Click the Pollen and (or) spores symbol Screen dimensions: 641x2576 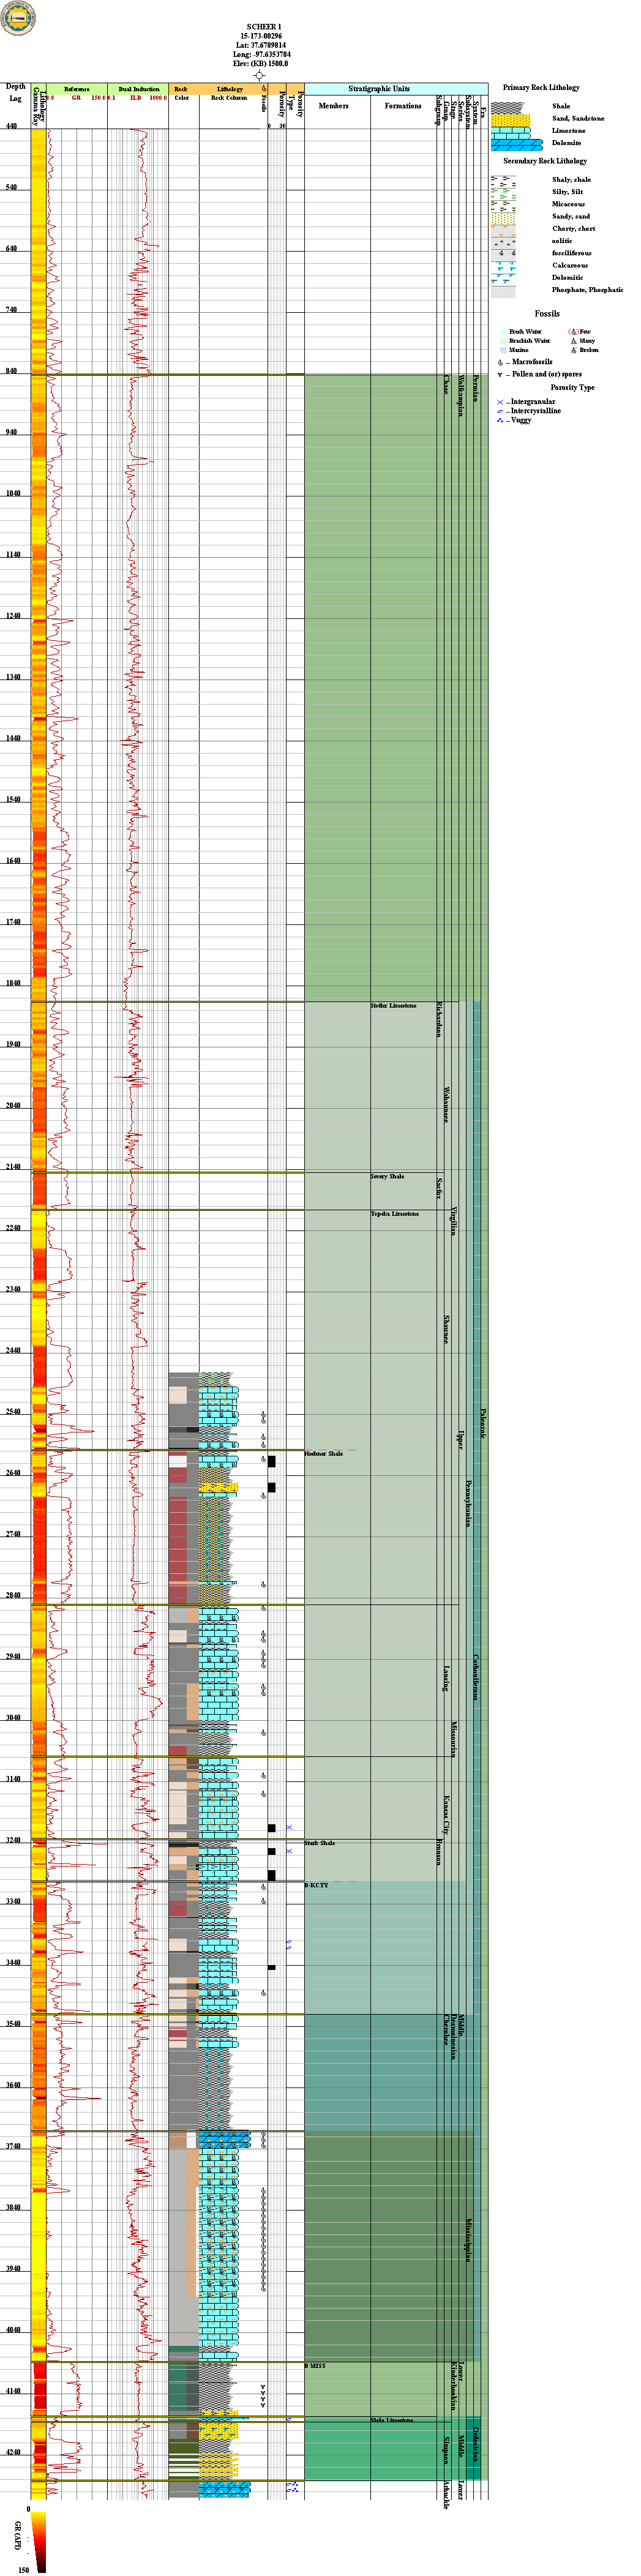click(x=500, y=375)
